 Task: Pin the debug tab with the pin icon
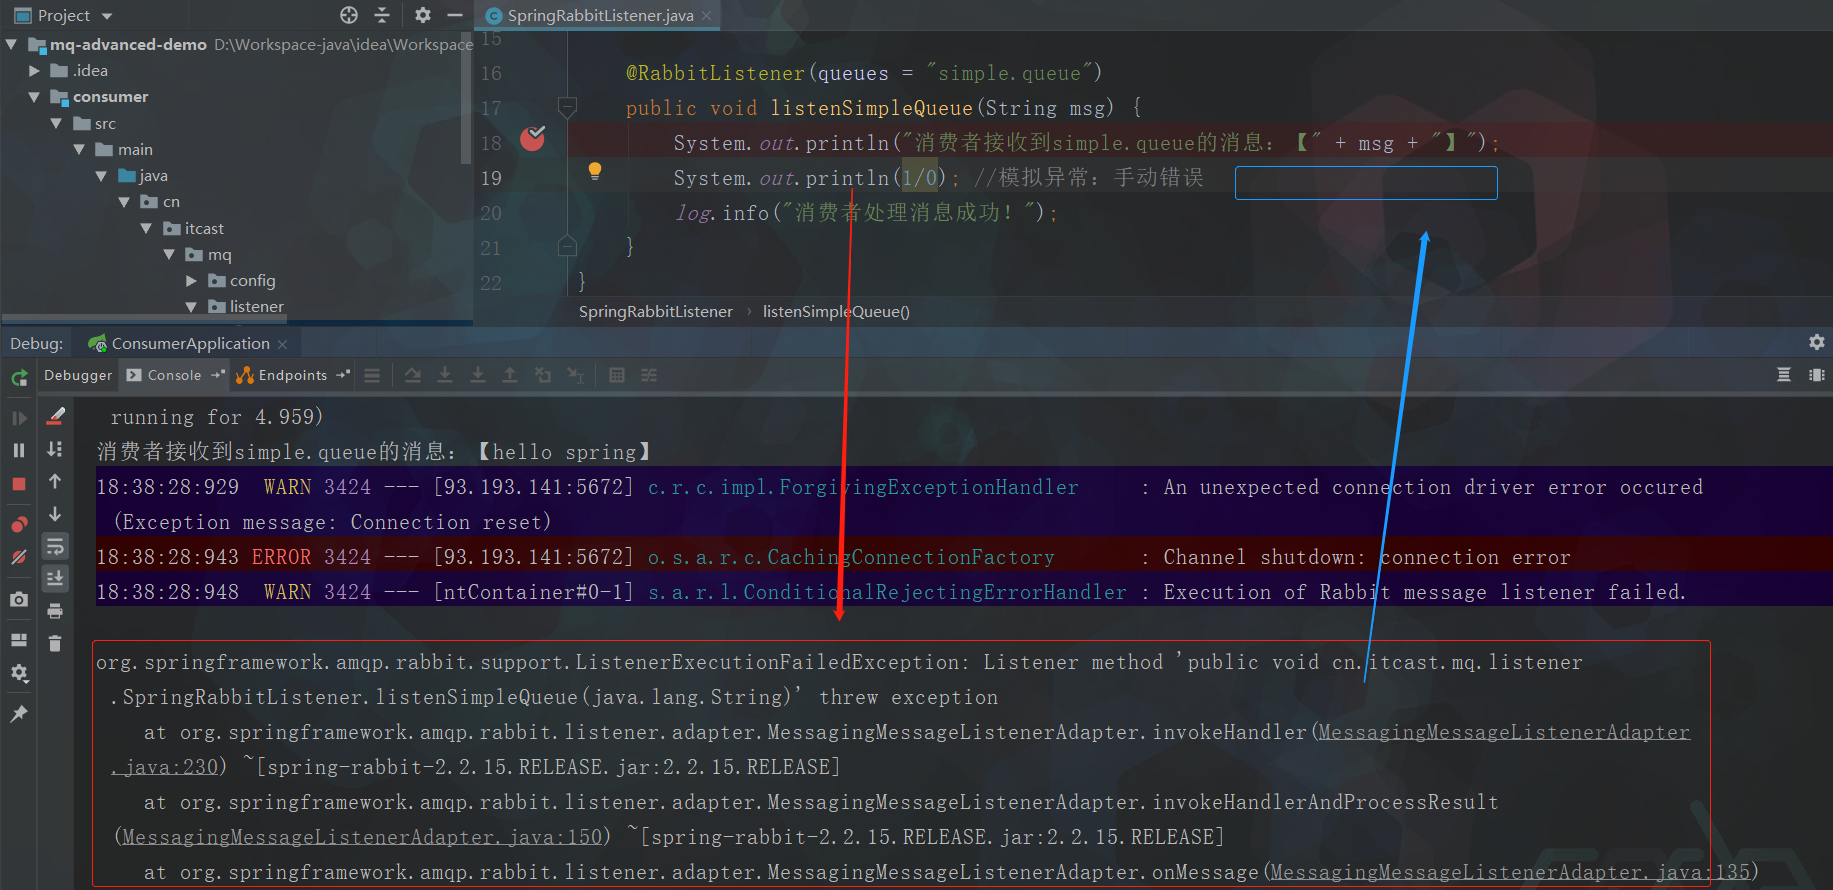[19, 714]
